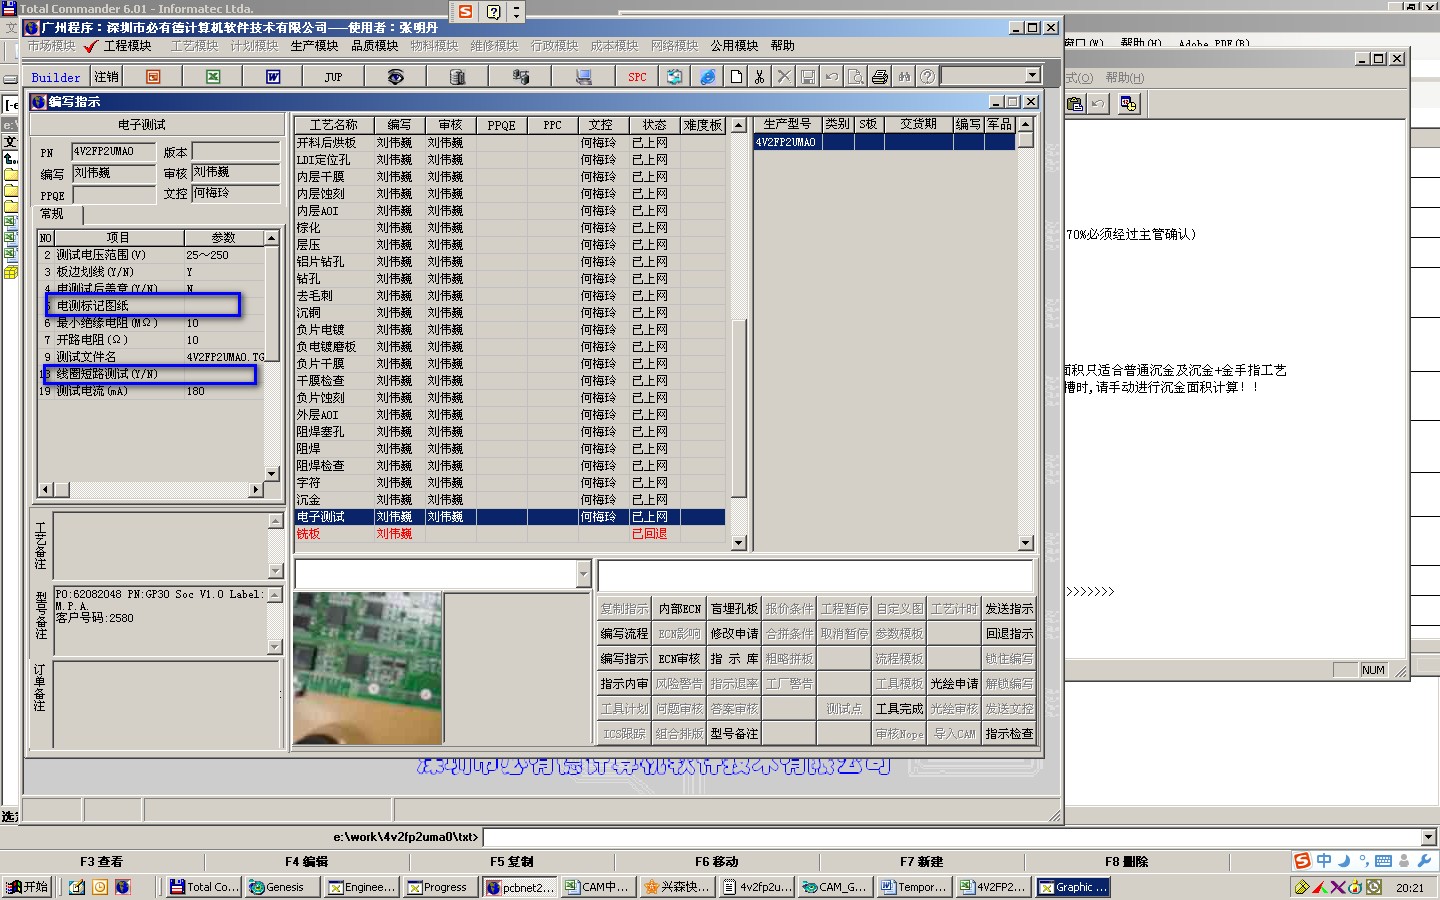
Task: Click the hammer tools icon in toolbar
Action: point(520,77)
